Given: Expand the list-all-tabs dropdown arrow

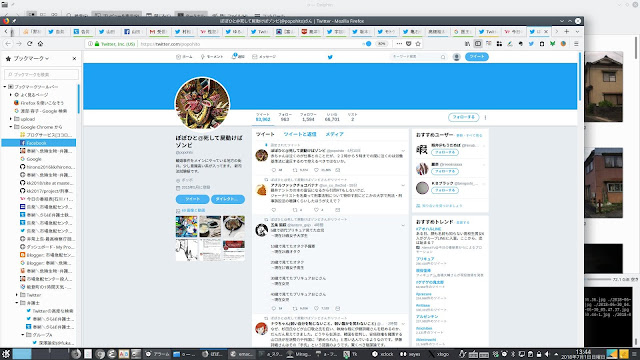Looking at the screenshot, I should [577, 31].
